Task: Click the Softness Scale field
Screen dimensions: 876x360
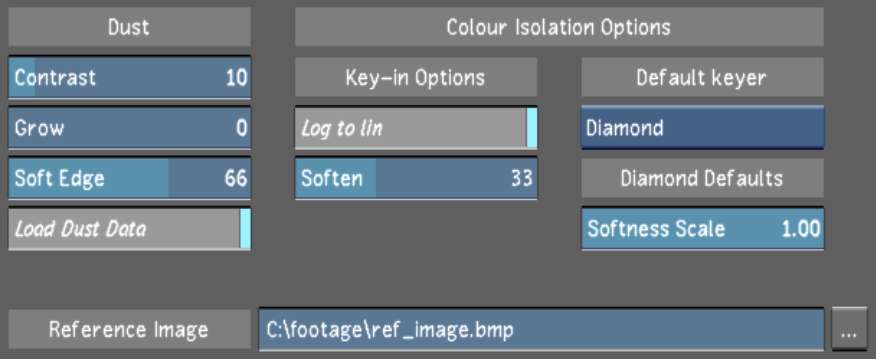Action: tap(702, 229)
